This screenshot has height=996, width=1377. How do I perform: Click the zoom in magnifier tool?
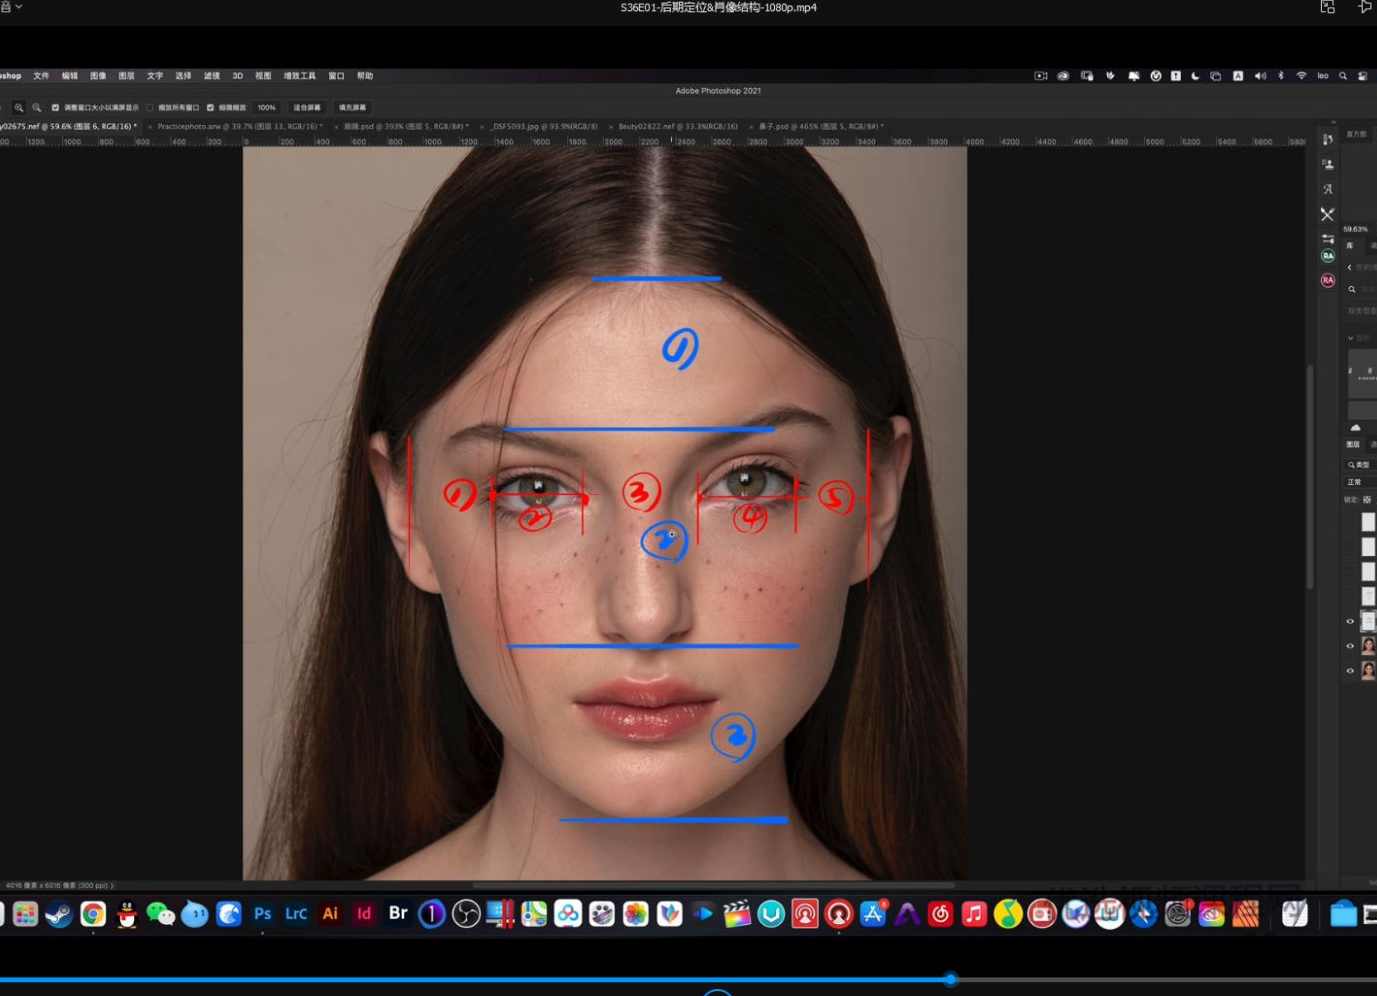[x=18, y=108]
